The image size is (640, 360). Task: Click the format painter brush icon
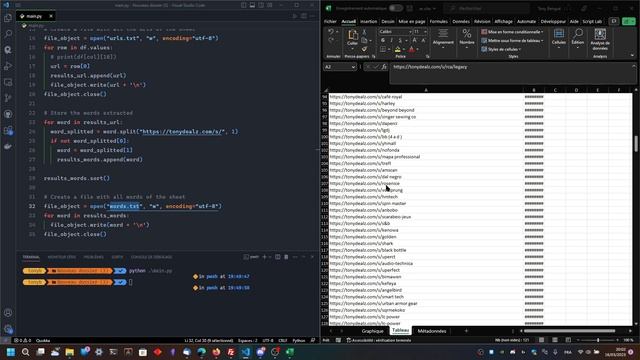point(364,49)
